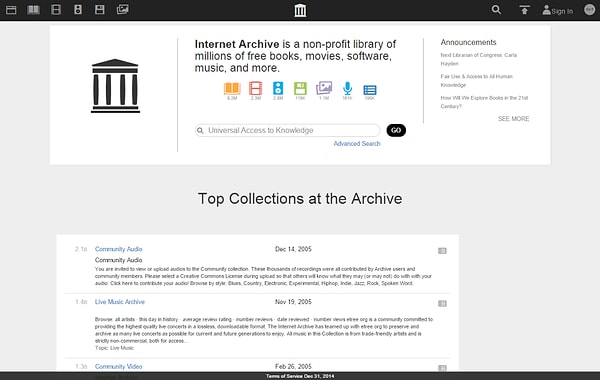Open announcement Next Librarian of Congress: Carla Hayden

478,59
